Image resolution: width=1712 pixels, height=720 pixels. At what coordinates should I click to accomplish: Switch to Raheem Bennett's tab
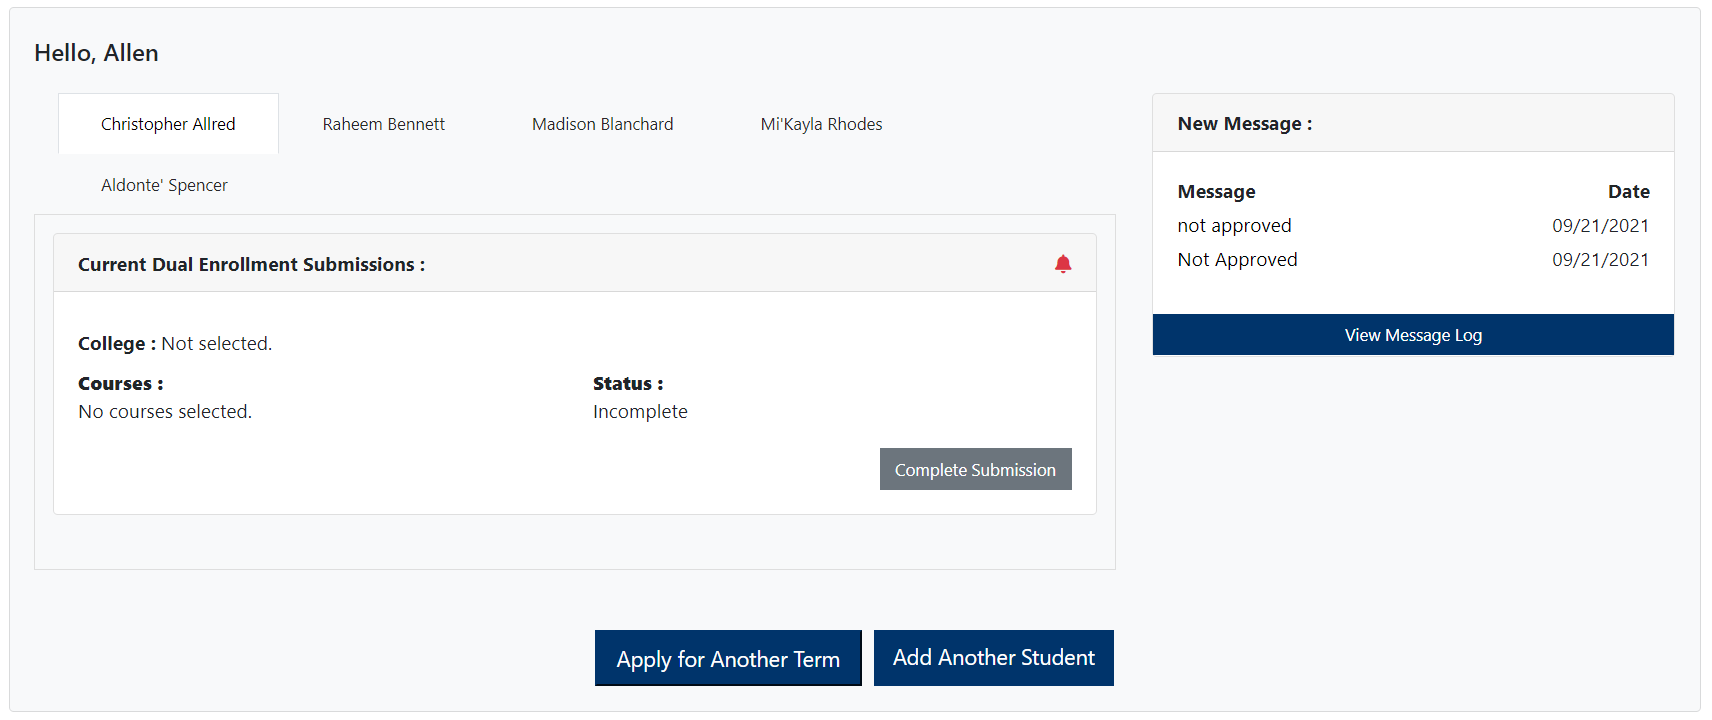tap(383, 124)
